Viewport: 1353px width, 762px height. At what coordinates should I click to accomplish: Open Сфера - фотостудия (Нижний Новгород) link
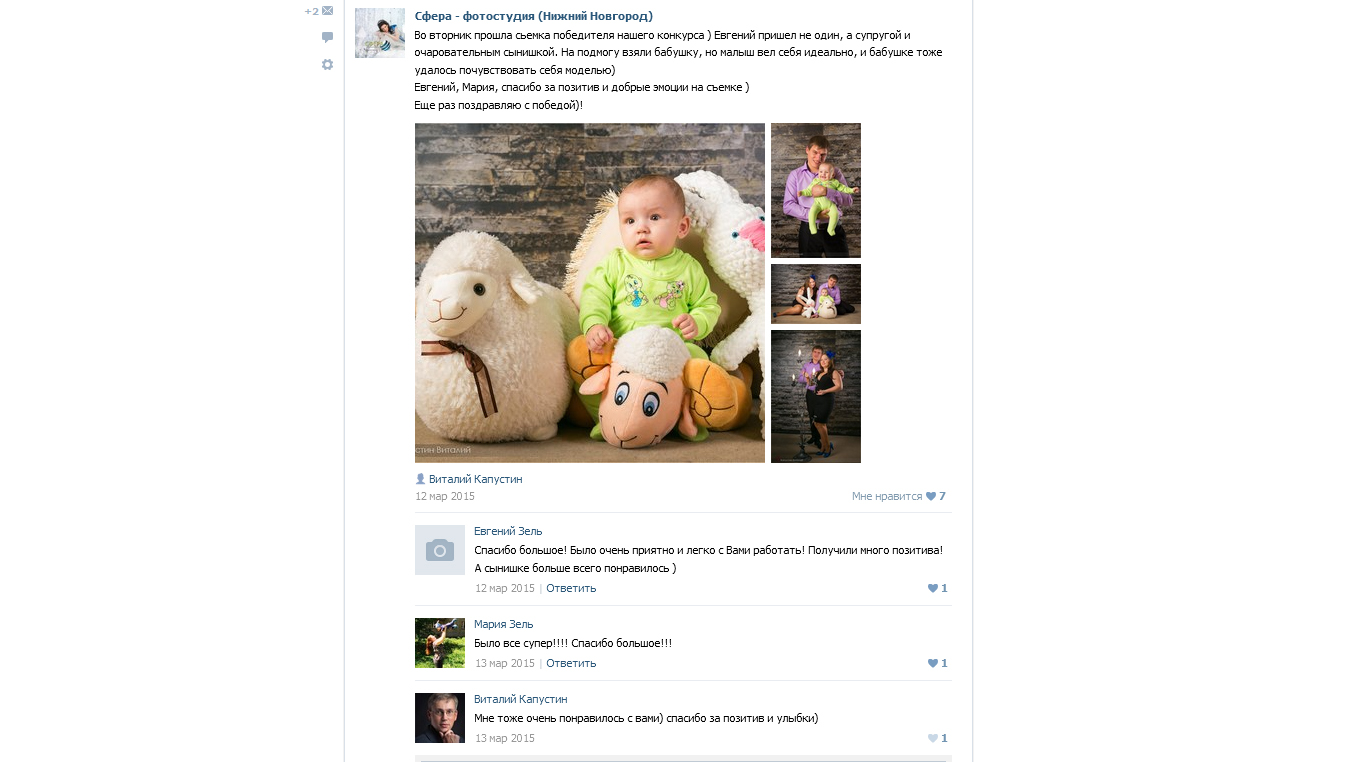tap(534, 16)
